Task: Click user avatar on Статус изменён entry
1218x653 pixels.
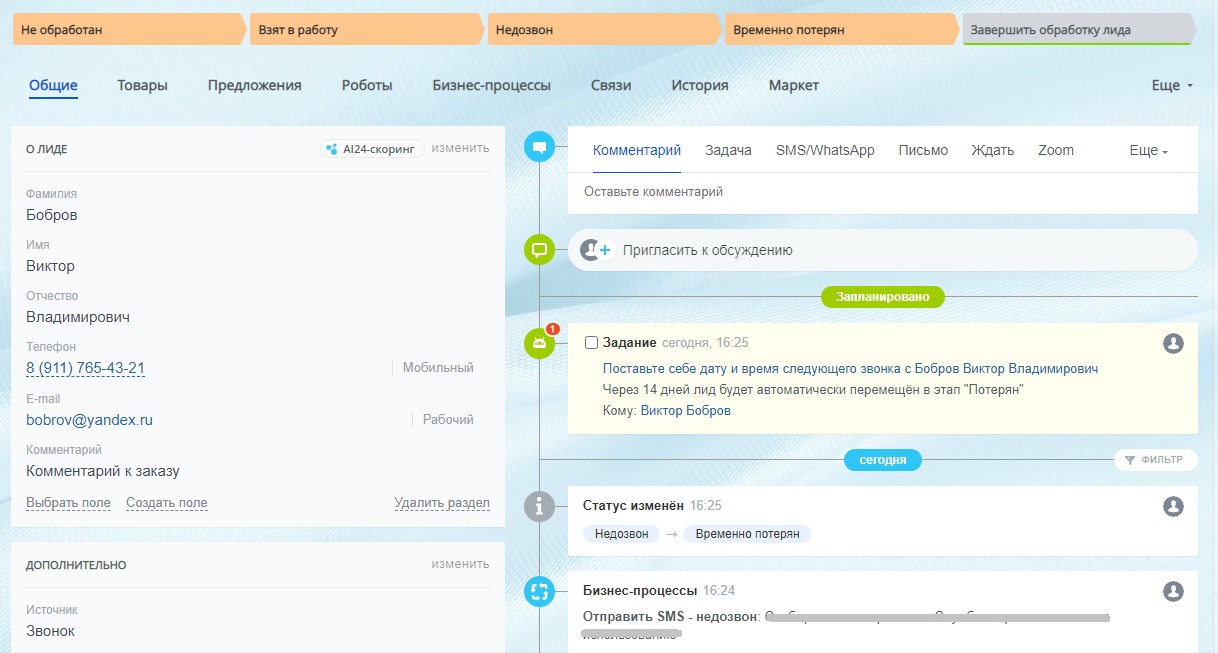Action: (x=1174, y=507)
